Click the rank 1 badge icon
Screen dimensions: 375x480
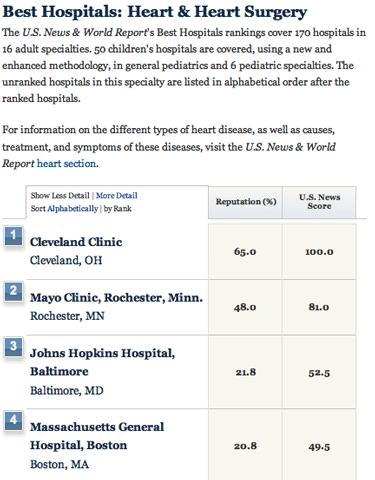click(x=13, y=236)
